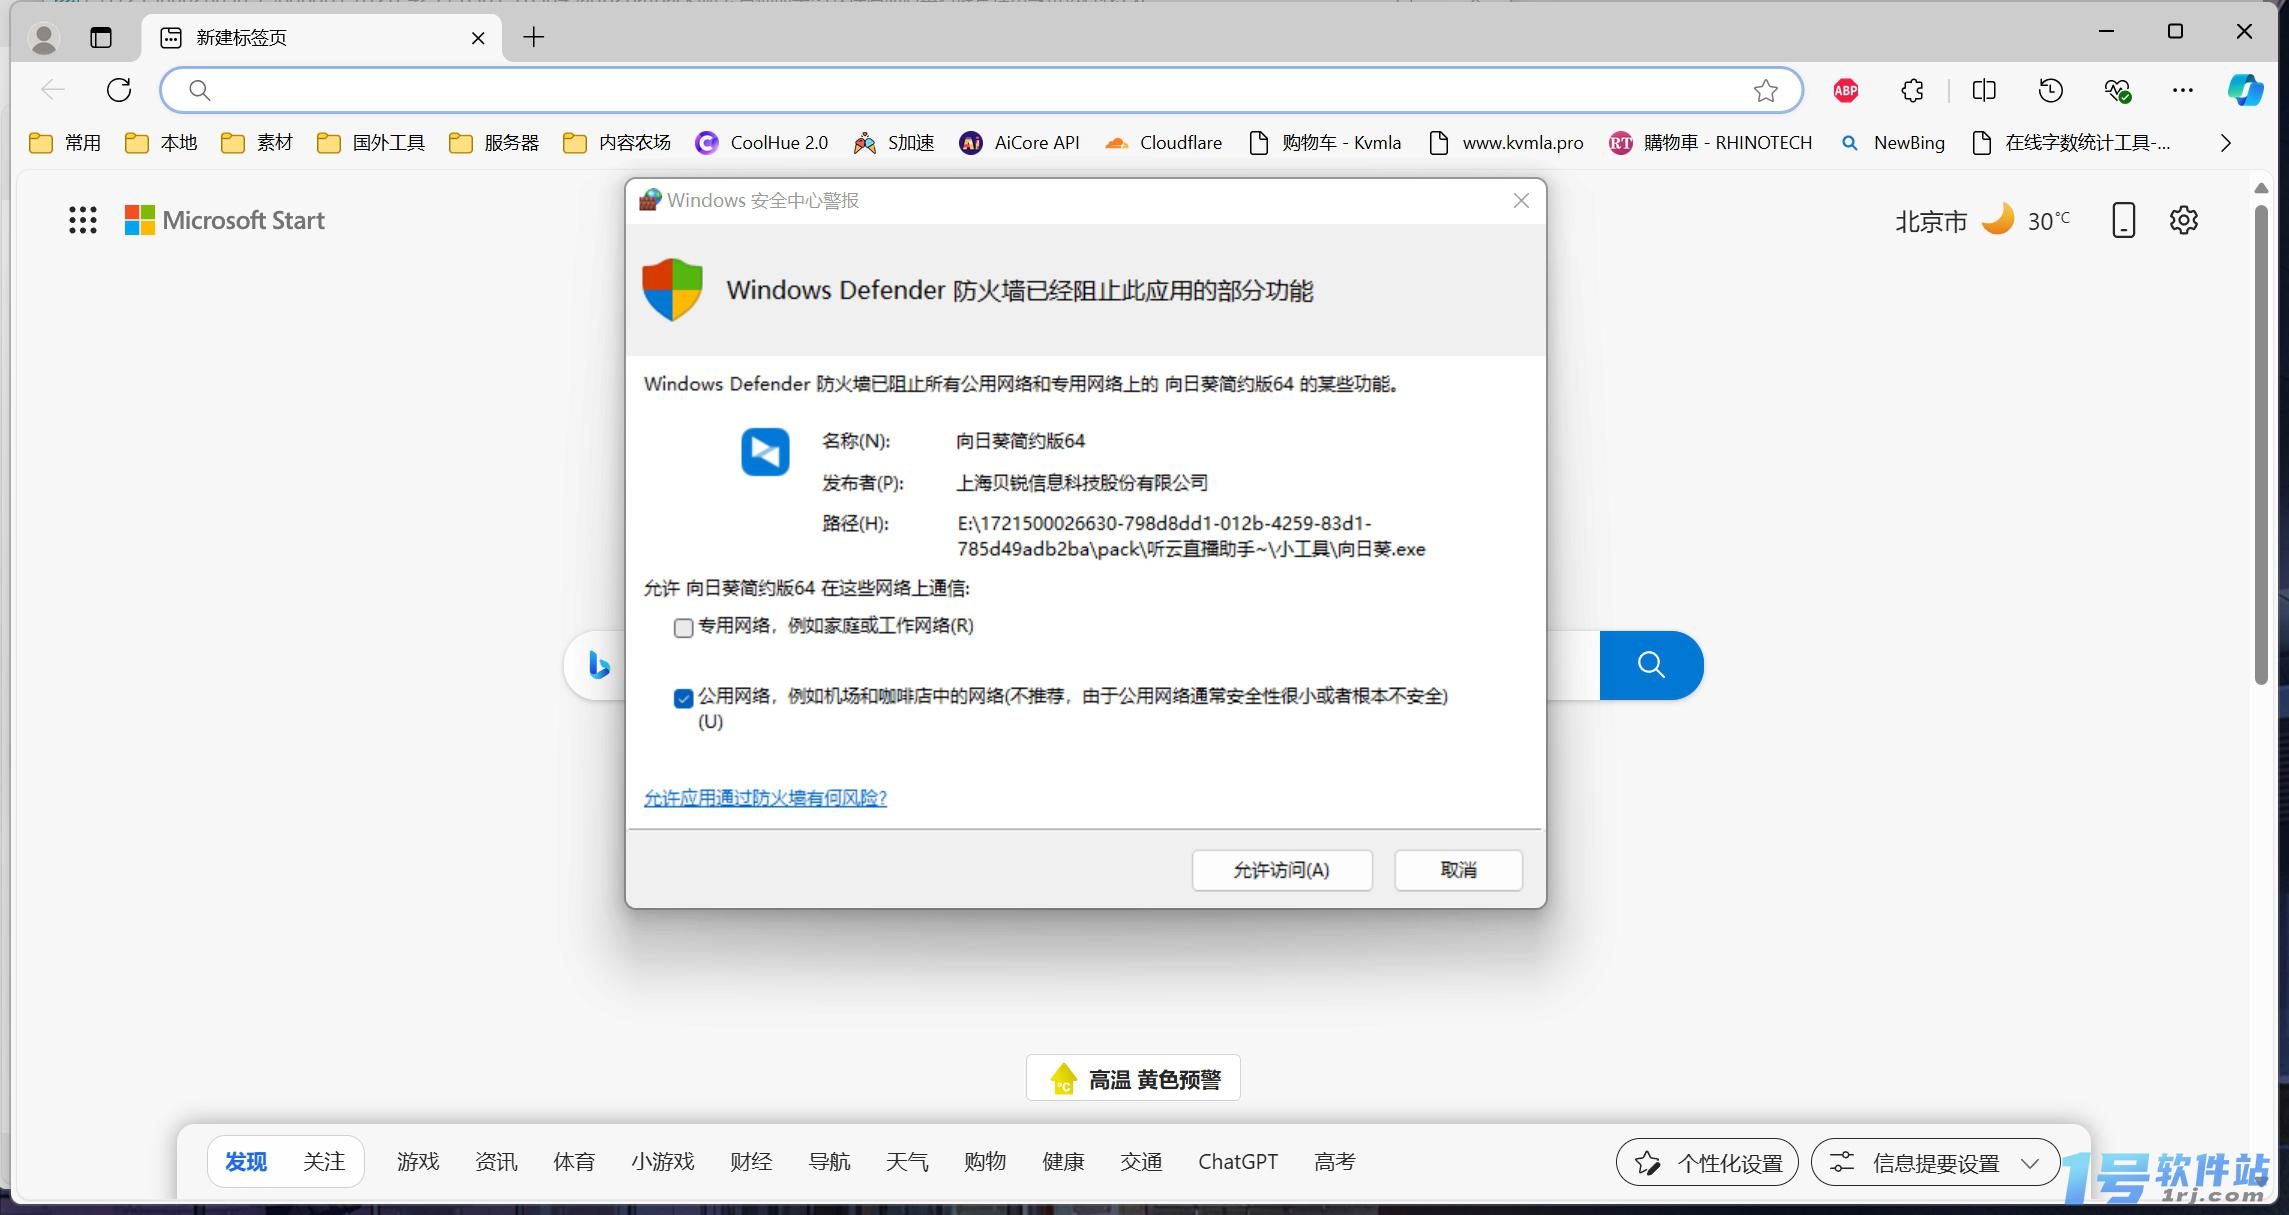Click the Bing logo in search box

click(x=599, y=665)
